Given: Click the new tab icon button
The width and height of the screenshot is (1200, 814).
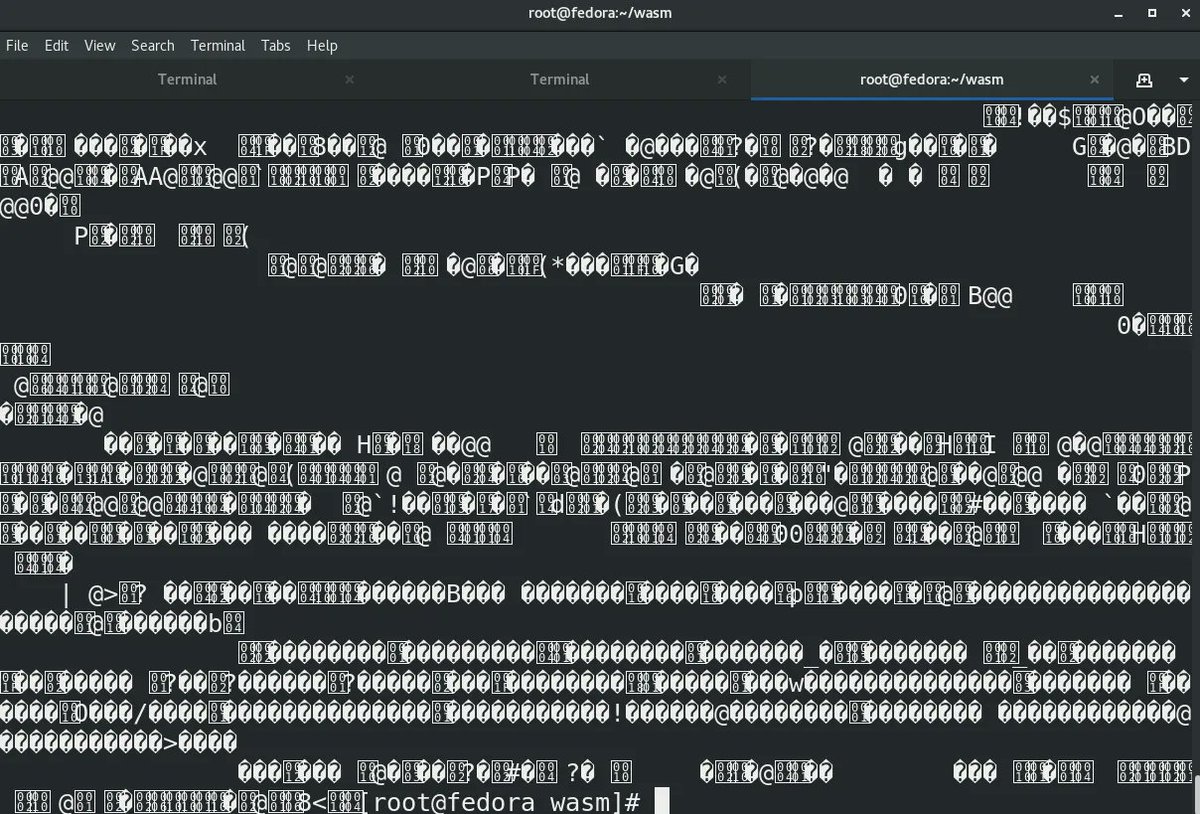Looking at the screenshot, I should pyautogui.click(x=1145, y=80).
